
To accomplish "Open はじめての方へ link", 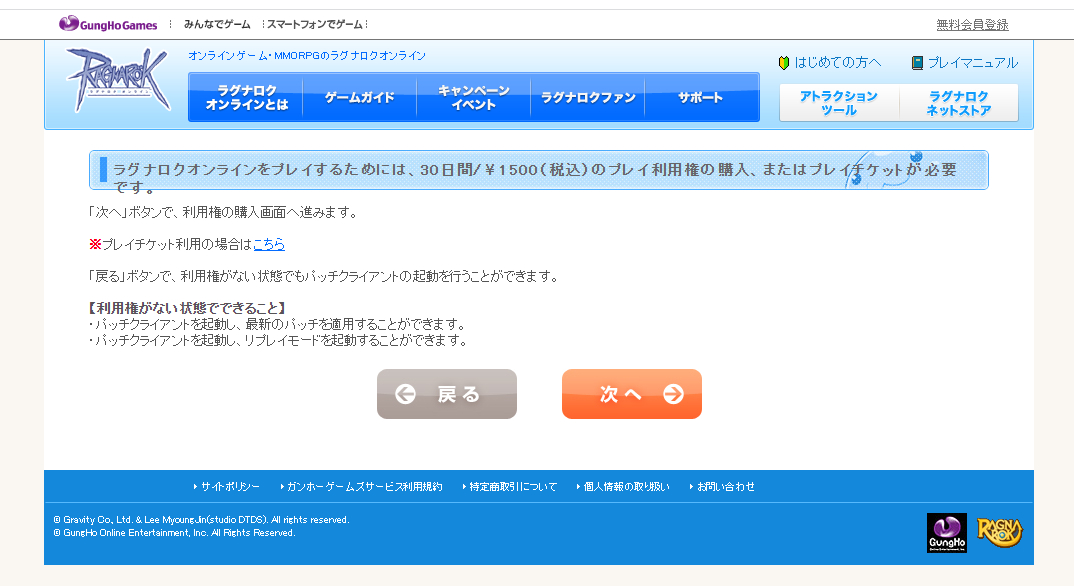I will click(x=837, y=63).
